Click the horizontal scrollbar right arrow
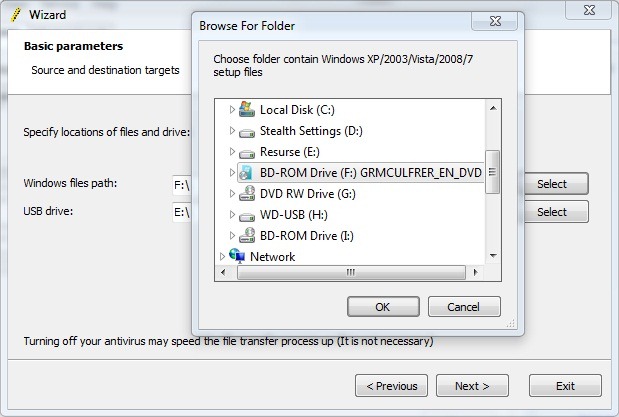The image size is (619, 417). [x=475, y=272]
